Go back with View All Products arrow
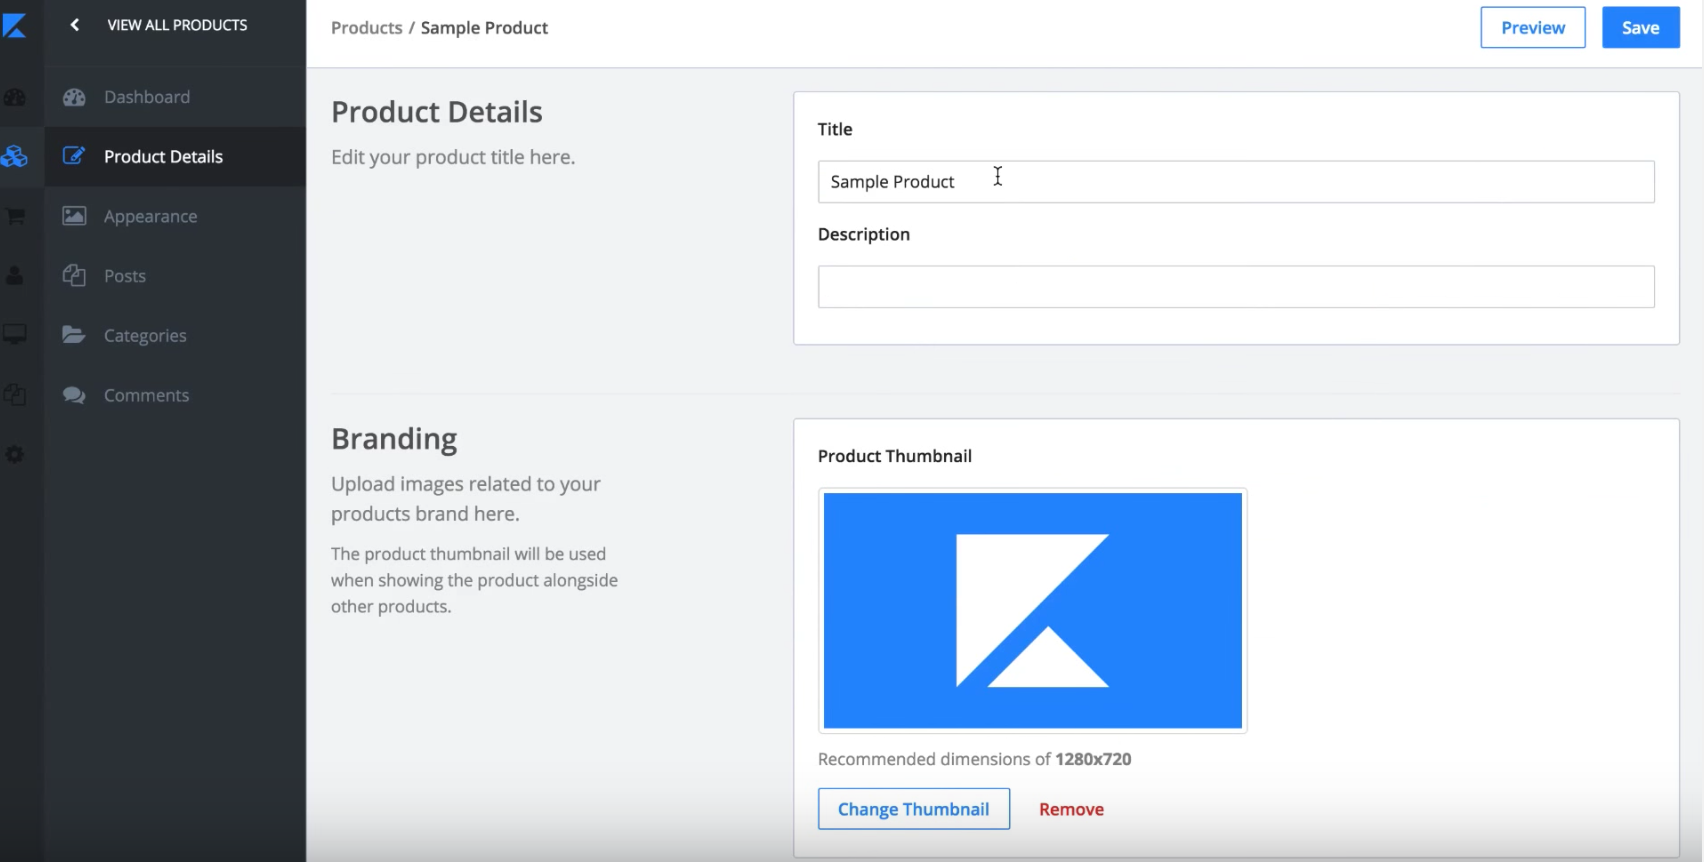Screen dimensions: 1704x862 click(x=75, y=25)
